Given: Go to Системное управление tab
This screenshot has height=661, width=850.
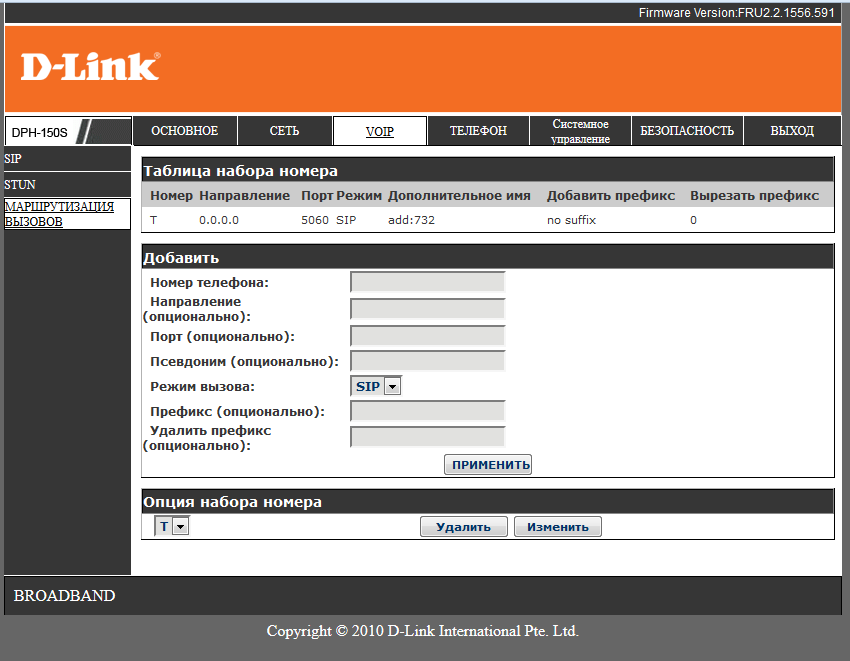Looking at the screenshot, I should coord(580,131).
